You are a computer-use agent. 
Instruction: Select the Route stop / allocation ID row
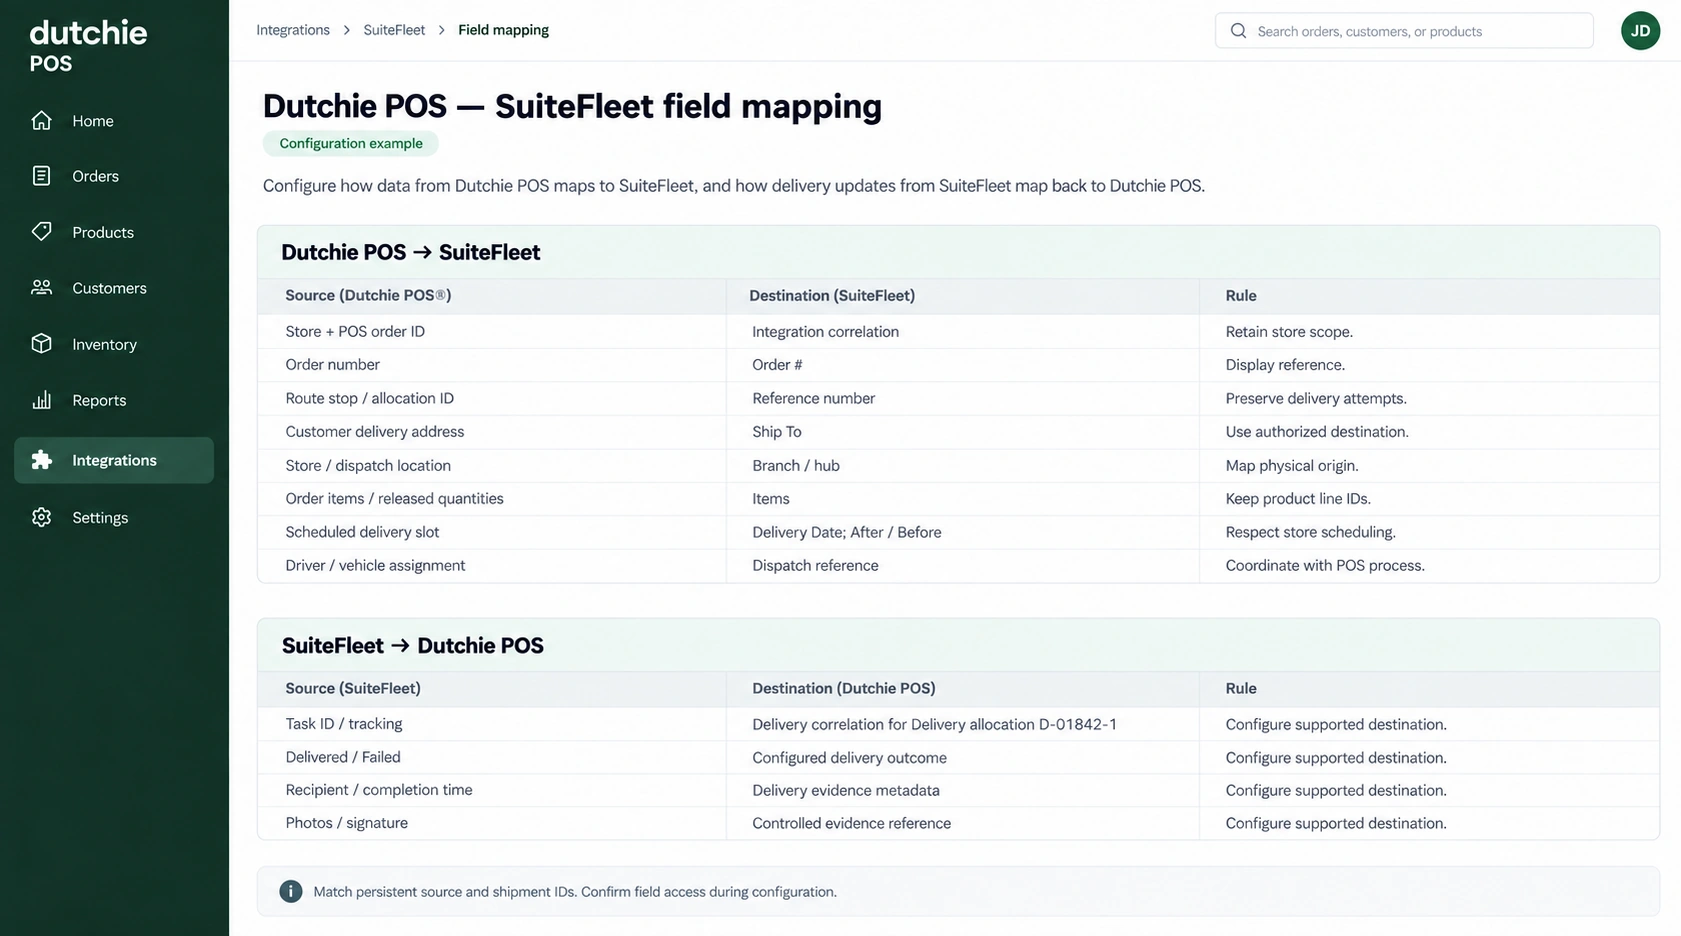coord(958,398)
